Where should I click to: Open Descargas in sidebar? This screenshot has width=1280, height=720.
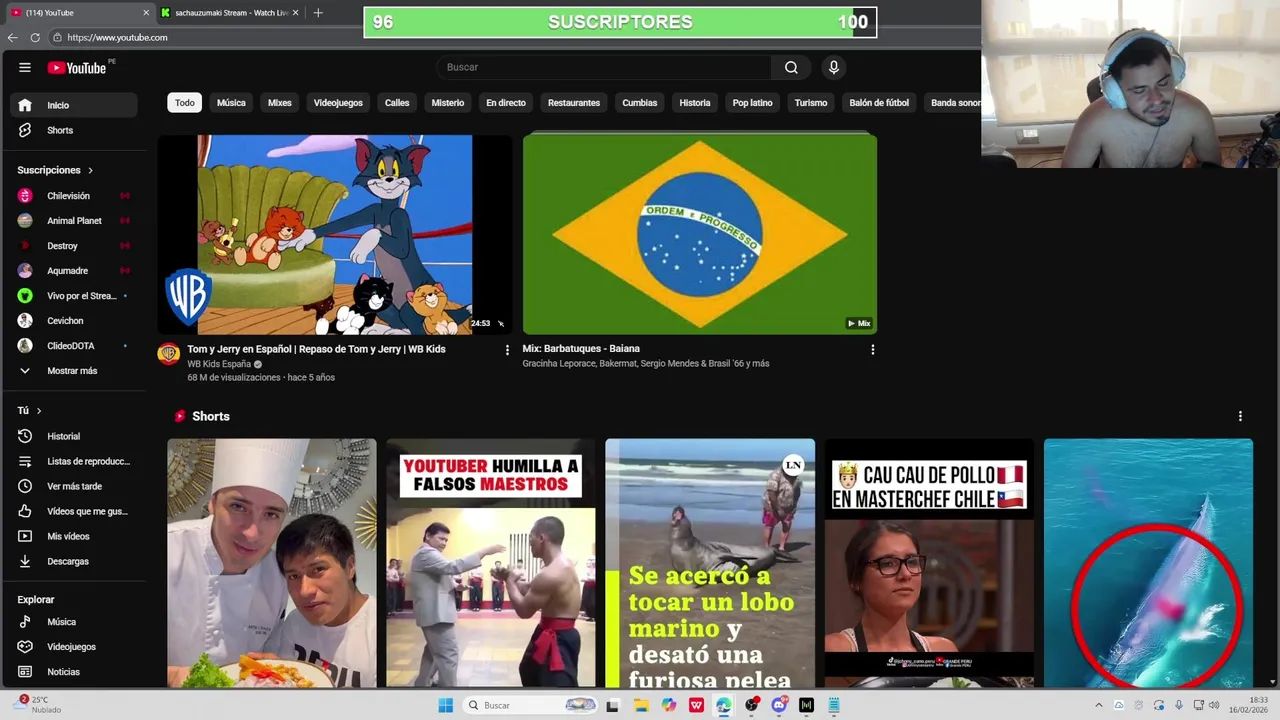(74, 561)
